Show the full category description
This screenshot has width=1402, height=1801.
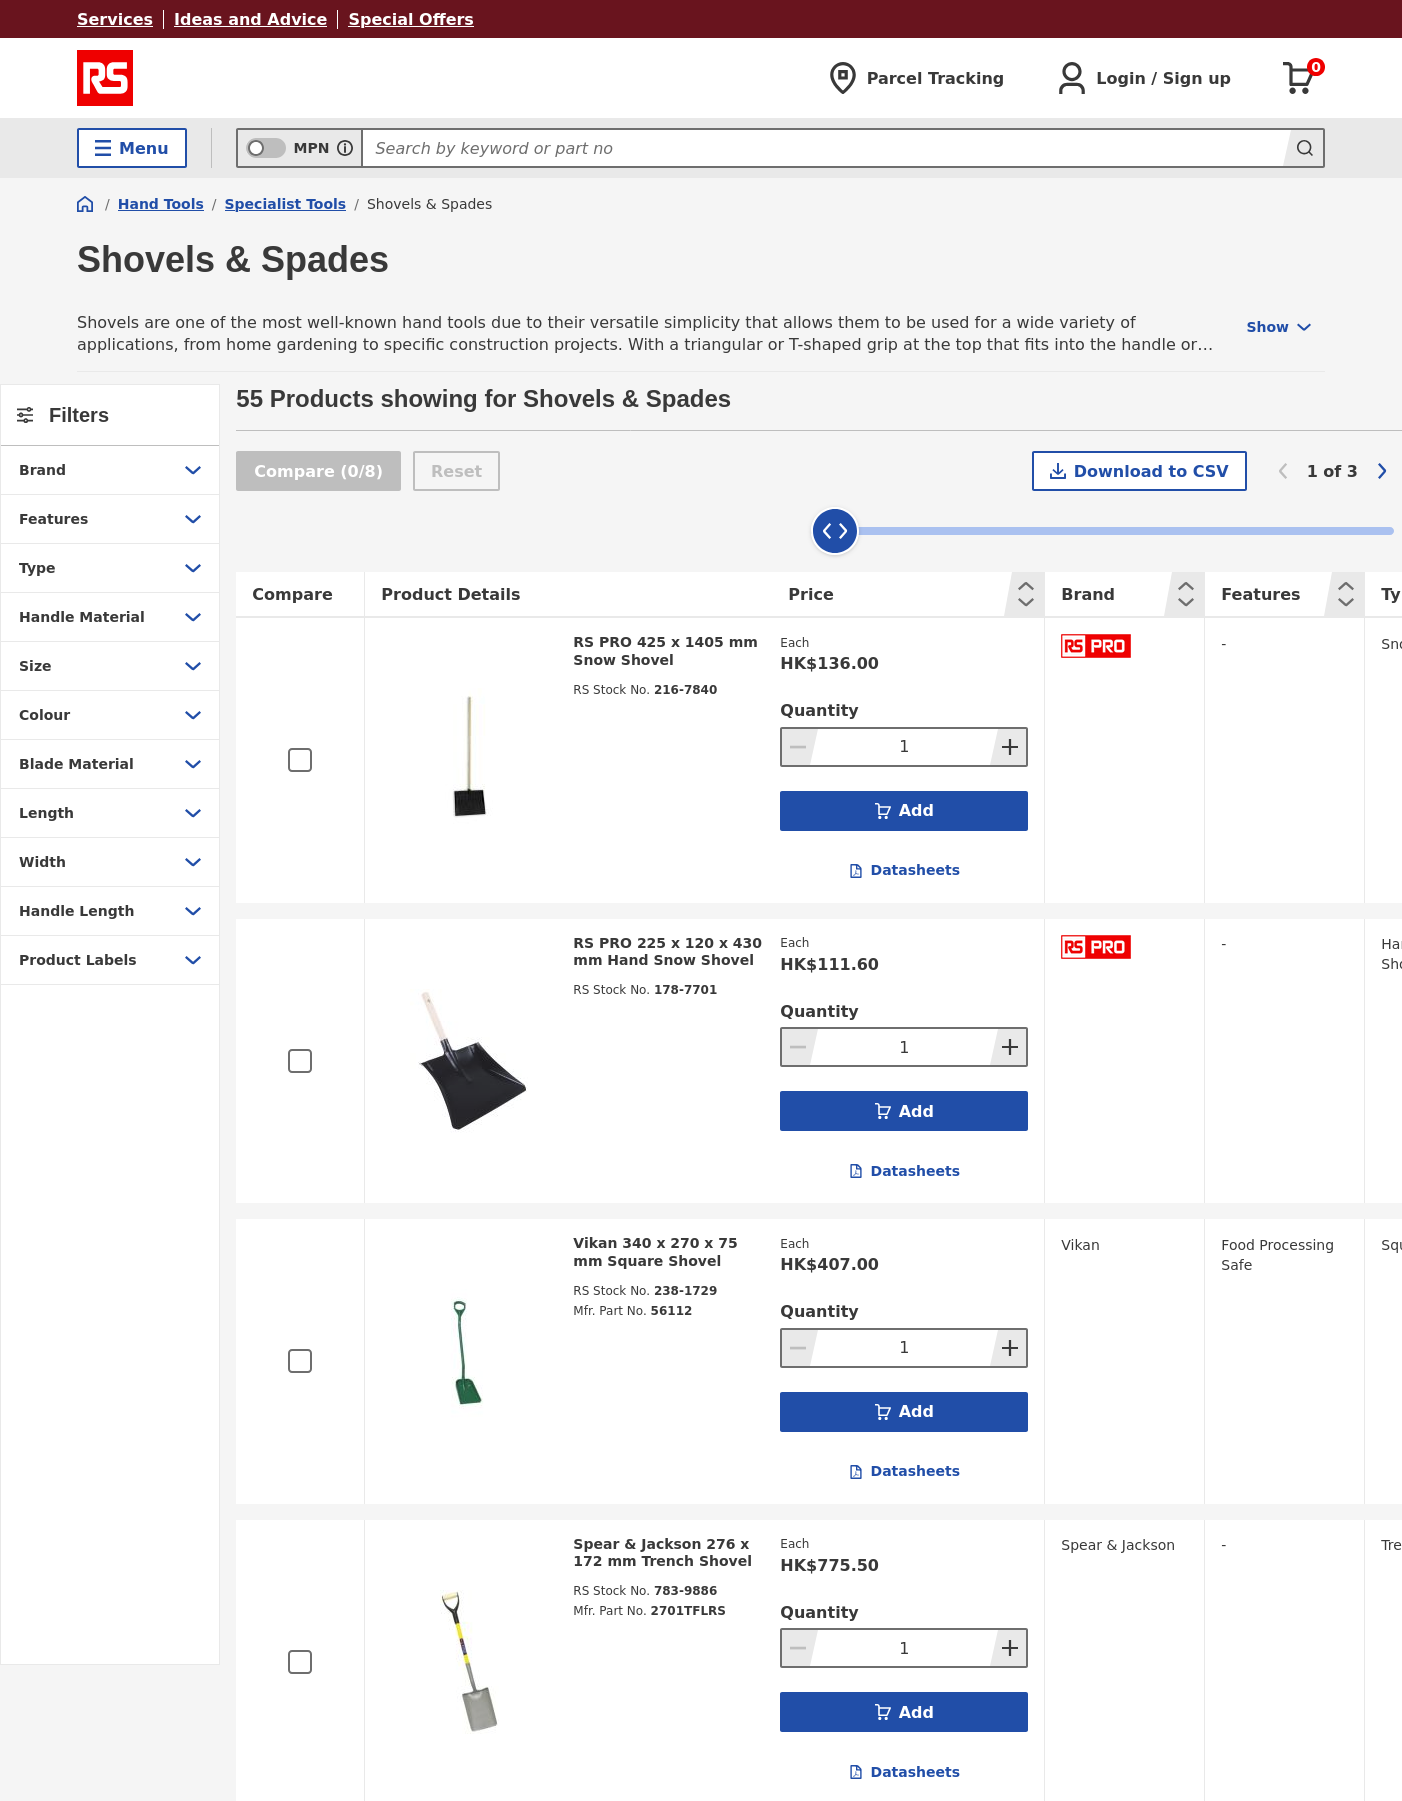tap(1278, 327)
